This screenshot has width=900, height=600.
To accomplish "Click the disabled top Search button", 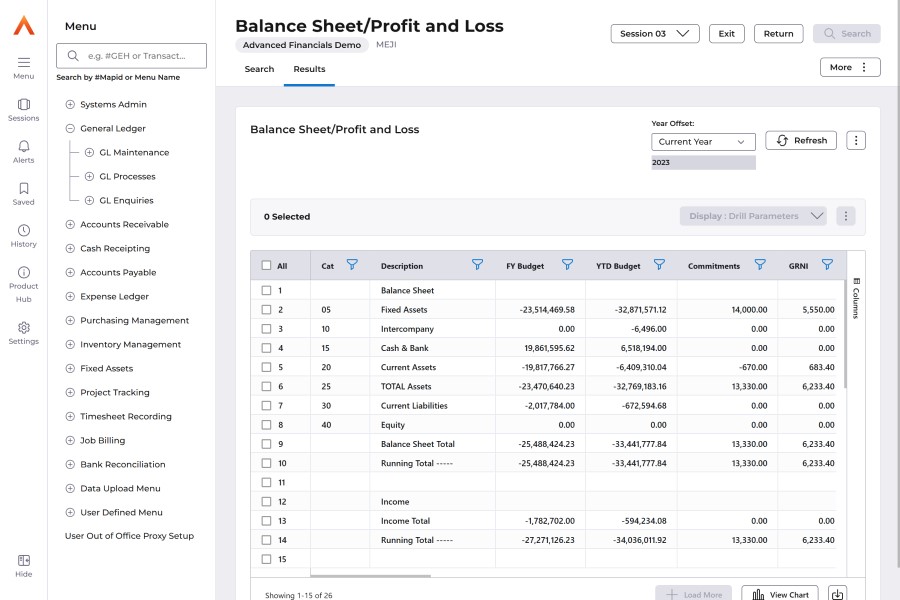I will [x=847, y=33].
